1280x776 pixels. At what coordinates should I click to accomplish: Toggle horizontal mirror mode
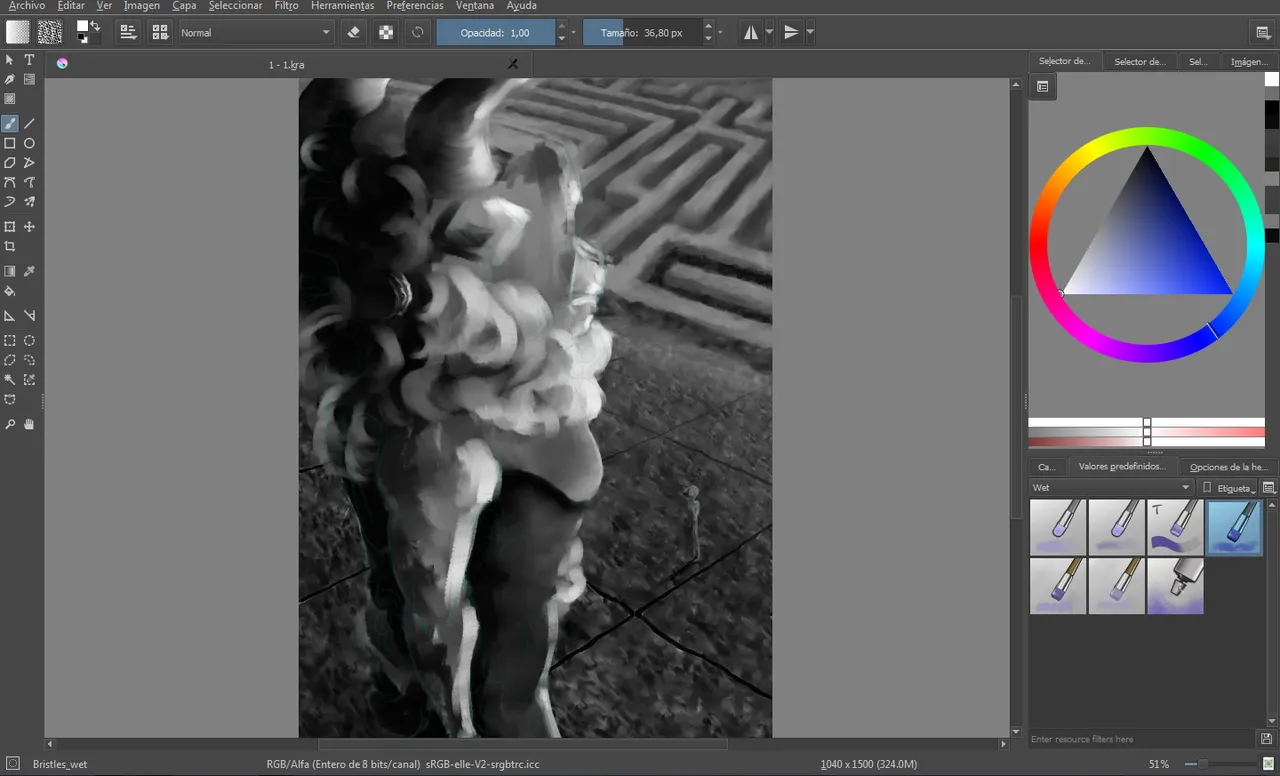751,32
